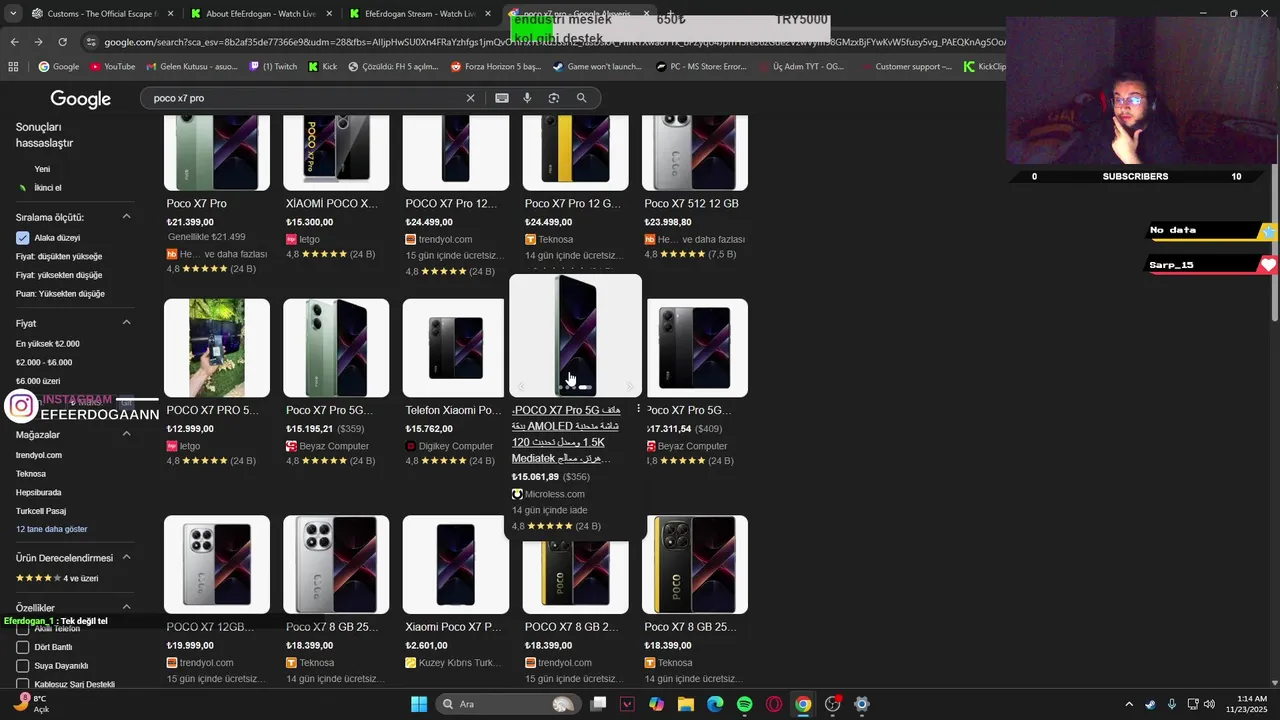The height and width of the screenshot is (720, 1280).
Task: Open the taskbar volume control
Action: 1209,704
